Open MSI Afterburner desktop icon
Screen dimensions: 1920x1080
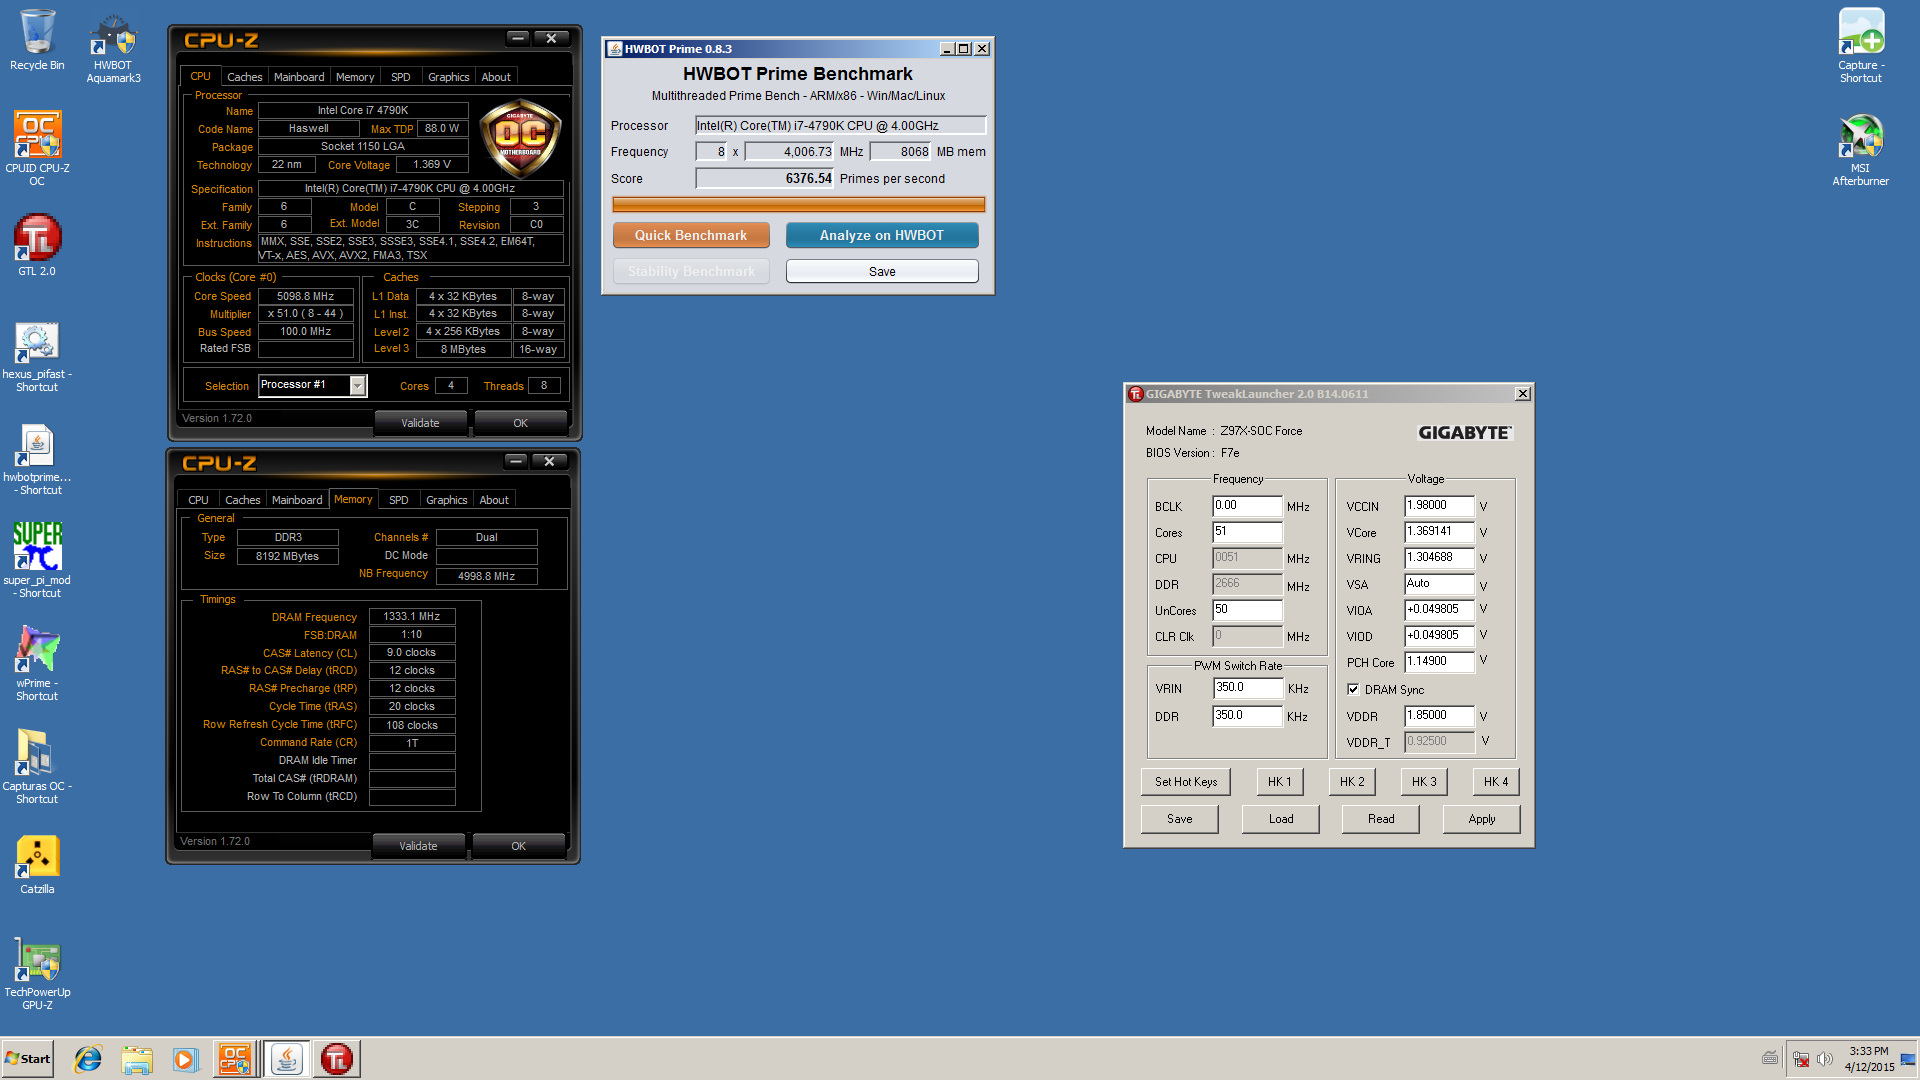tap(1860, 150)
